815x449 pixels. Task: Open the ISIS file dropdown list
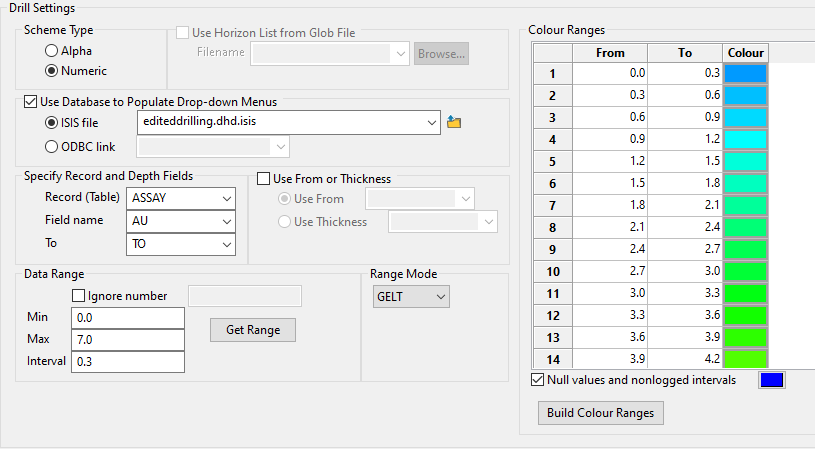(x=432, y=122)
